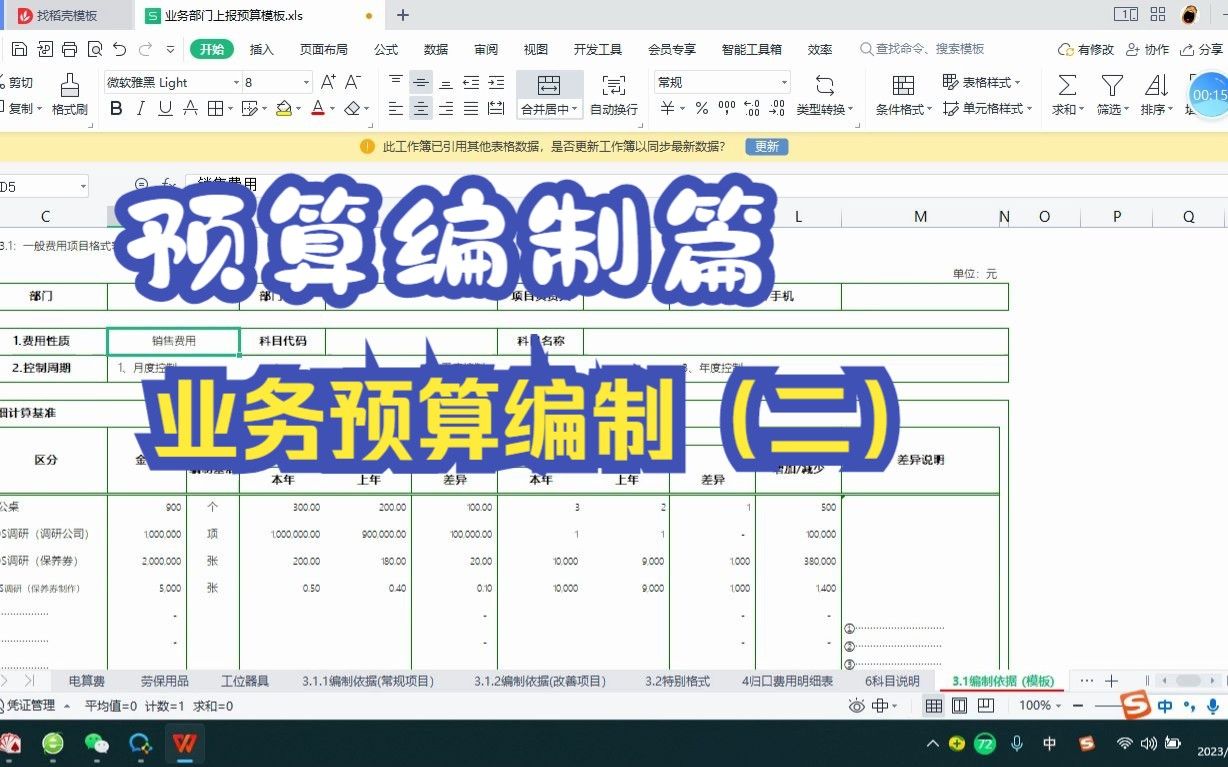This screenshot has height=767, width=1228.
Task: Open the 表格样式 dropdown
Action: (x=980, y=82)
